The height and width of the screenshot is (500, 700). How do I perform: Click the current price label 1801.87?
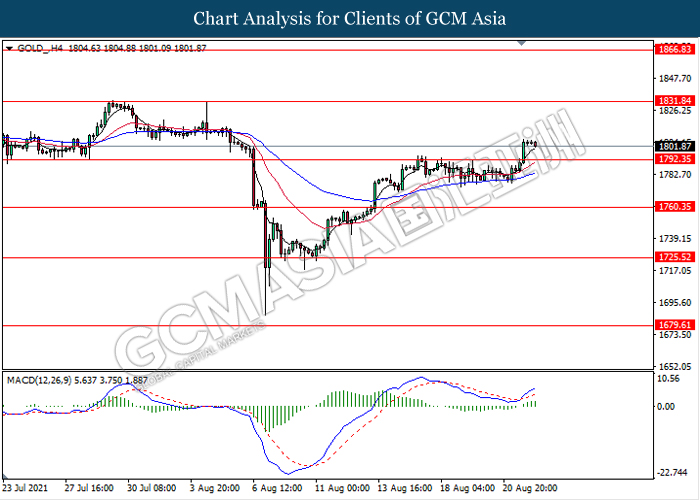(x=675, y=146)
